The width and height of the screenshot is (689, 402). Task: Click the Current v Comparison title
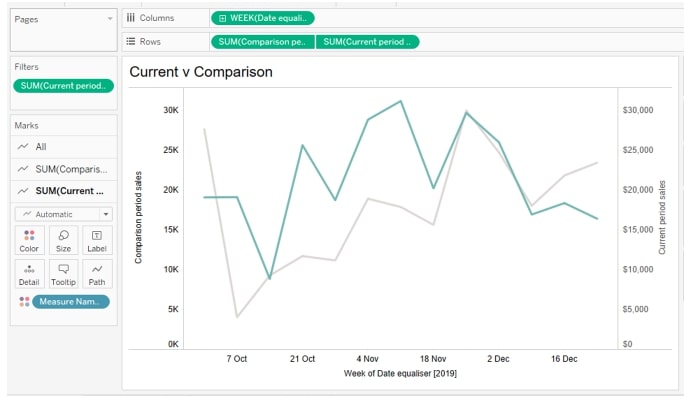pos(201,72)
